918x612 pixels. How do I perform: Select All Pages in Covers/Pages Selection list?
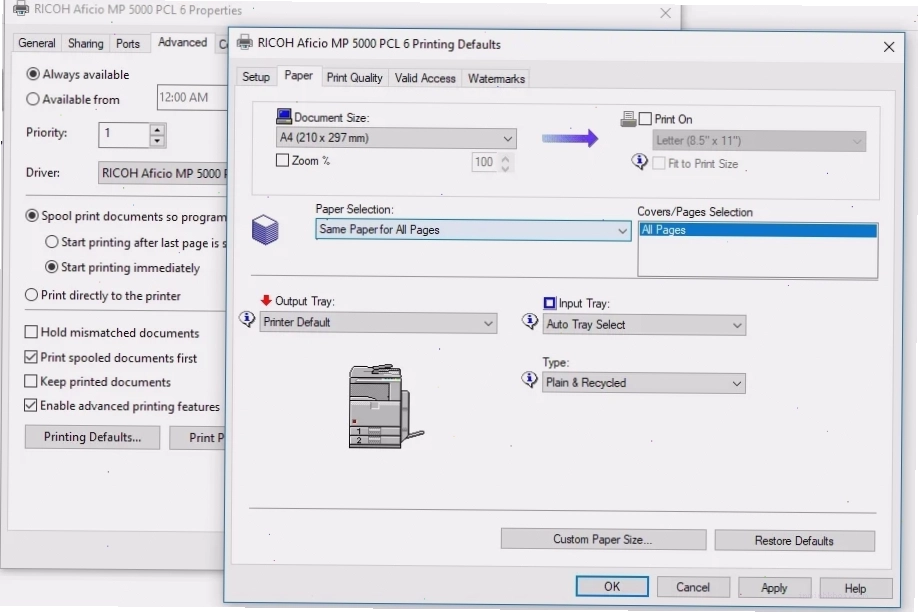point(758,230)
